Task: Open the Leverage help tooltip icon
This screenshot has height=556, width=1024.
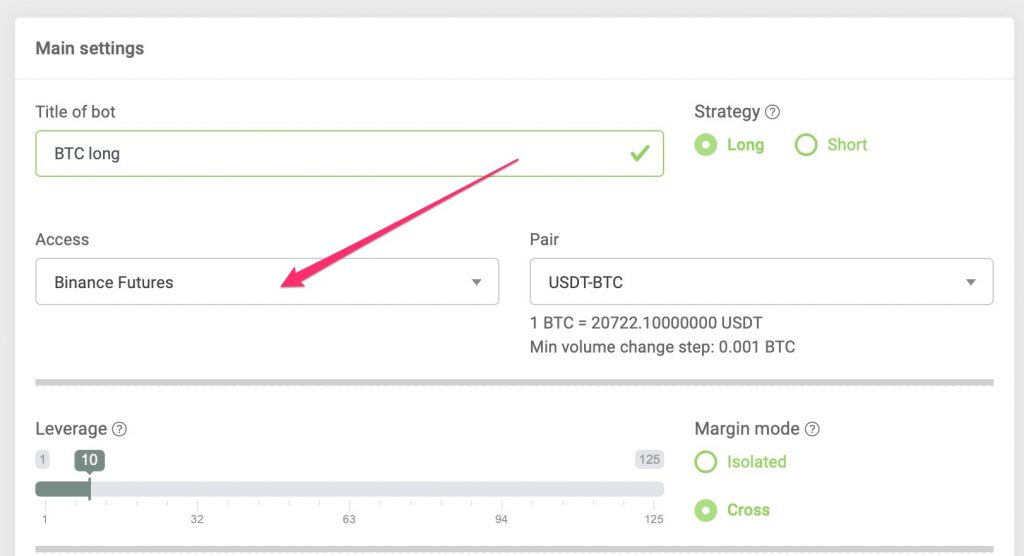Action: [x=119, y=429]
